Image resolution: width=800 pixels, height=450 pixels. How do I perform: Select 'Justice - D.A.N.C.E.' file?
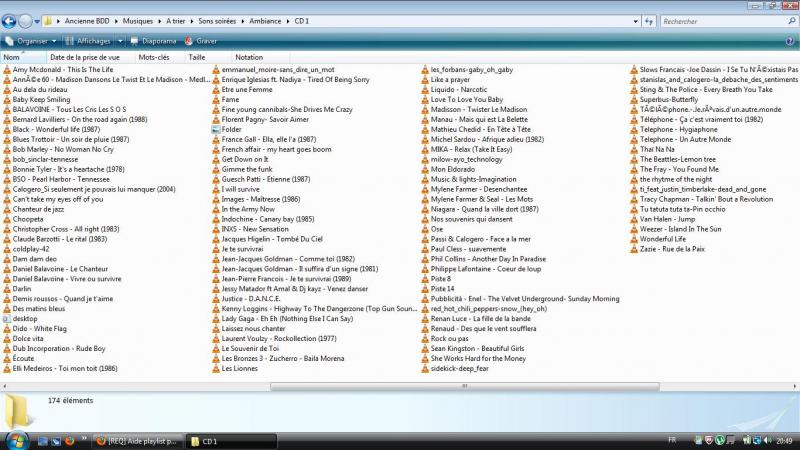[246, 298]
